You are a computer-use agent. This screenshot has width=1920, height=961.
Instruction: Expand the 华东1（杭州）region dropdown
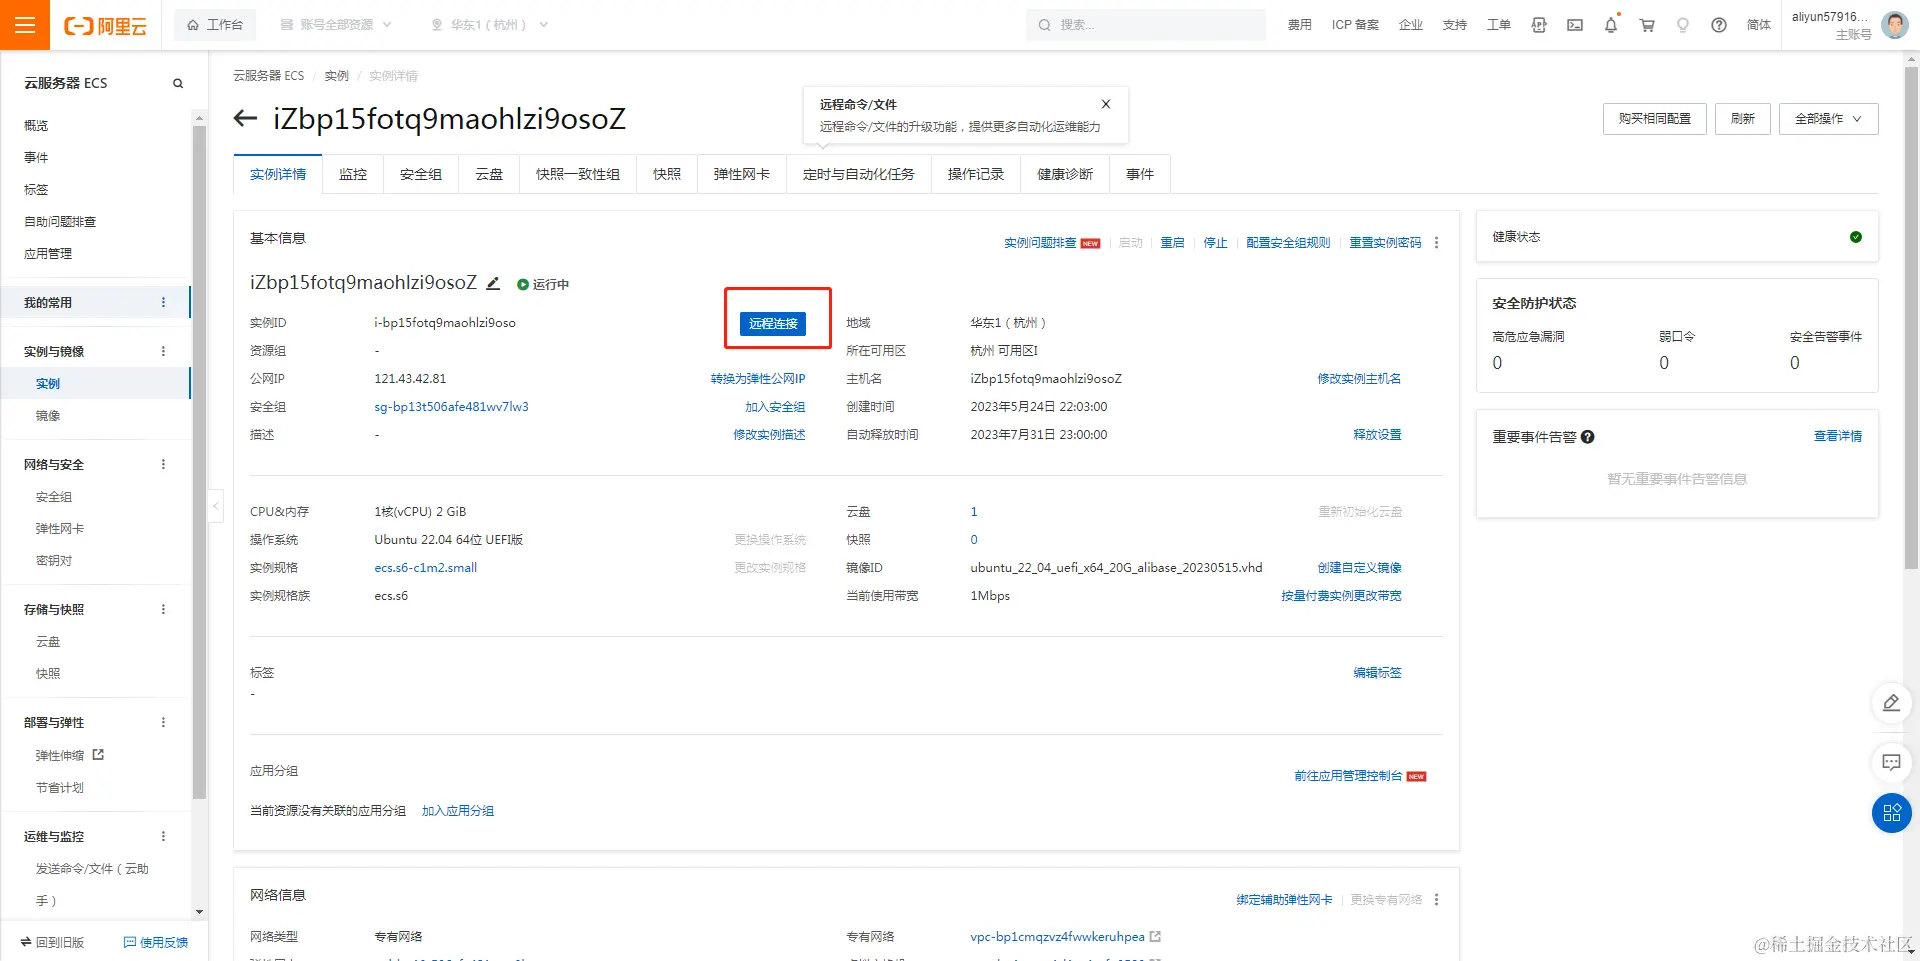click(x=489, y=25)
